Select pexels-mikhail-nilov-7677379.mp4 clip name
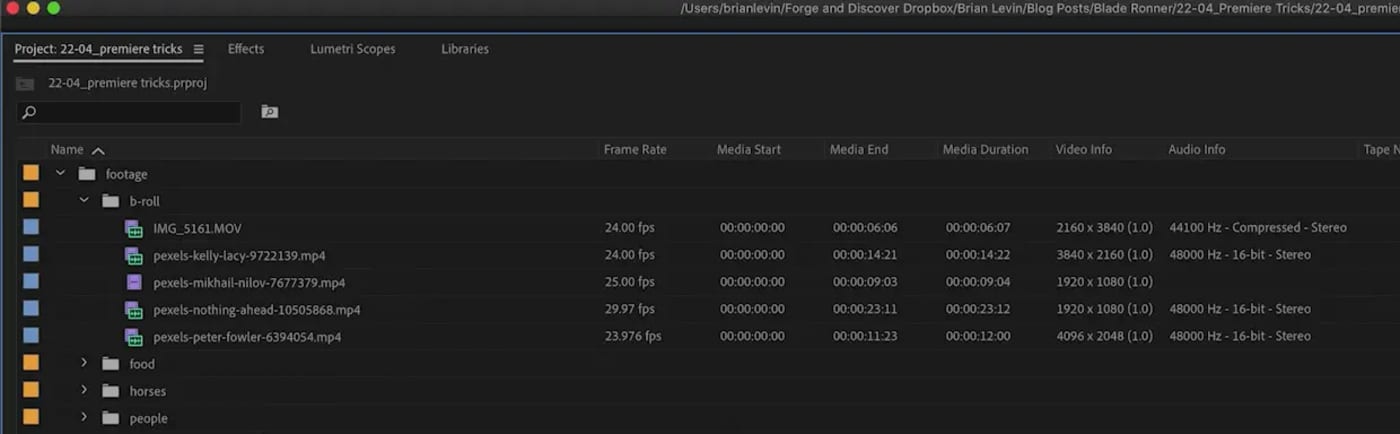This screenshot has width=1400, height=434. 249,283
